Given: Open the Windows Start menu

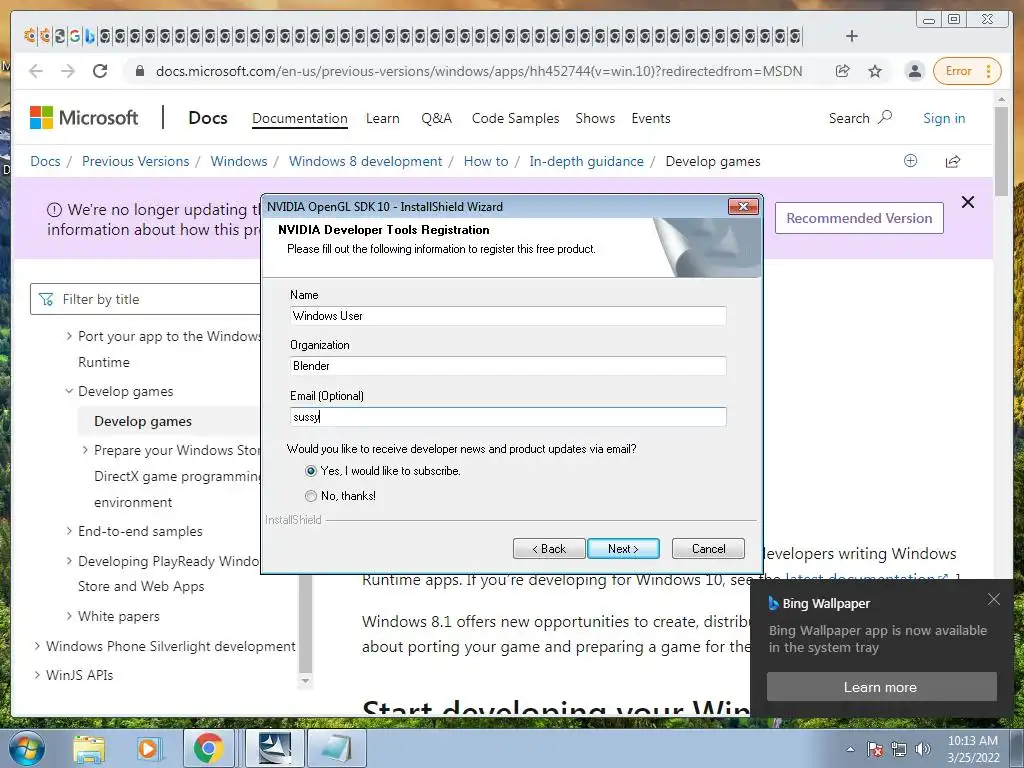Looking at the screenshot, I should pos(26,748).
